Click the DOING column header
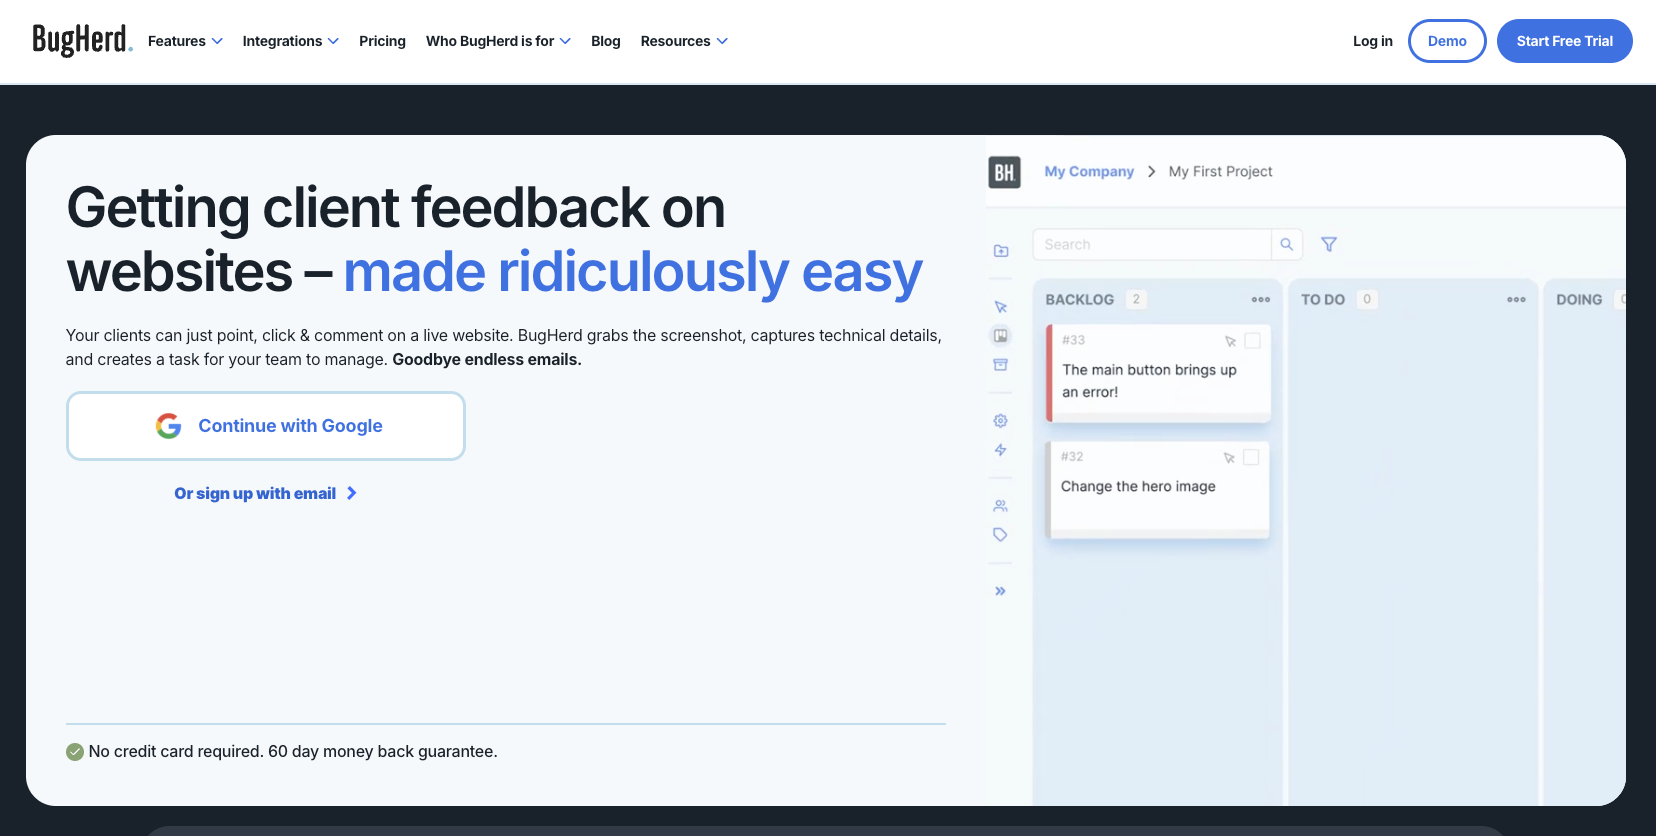Screen dimensions: 1656x836 (x=1579, y=299)
